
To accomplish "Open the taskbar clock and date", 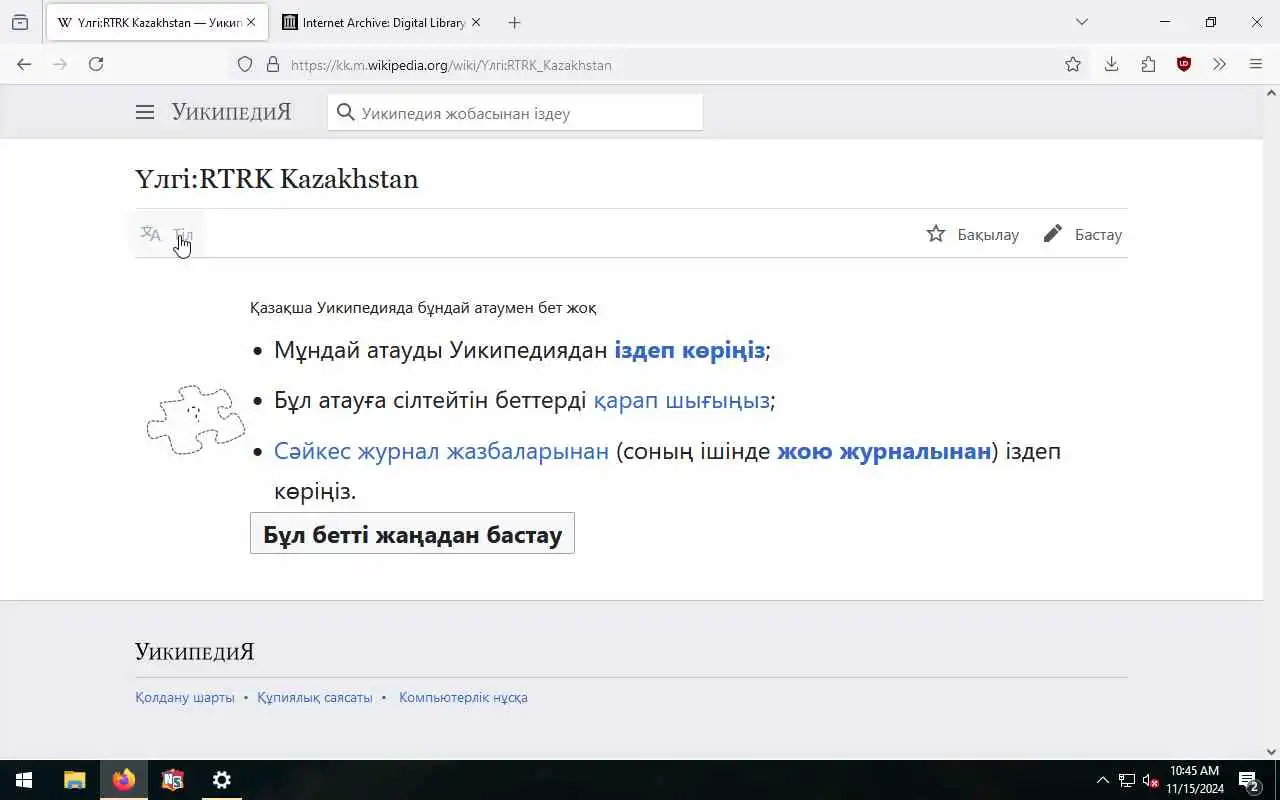I will coord(1194,780).
